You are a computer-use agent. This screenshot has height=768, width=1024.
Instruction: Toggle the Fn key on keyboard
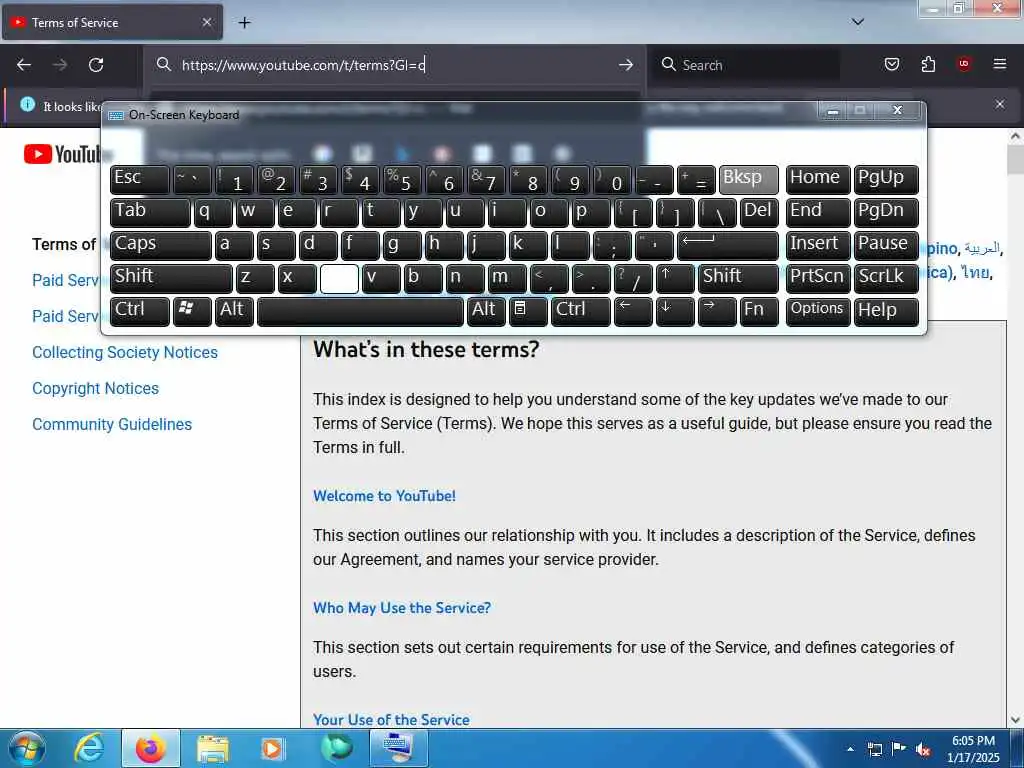tap(759, 311)
